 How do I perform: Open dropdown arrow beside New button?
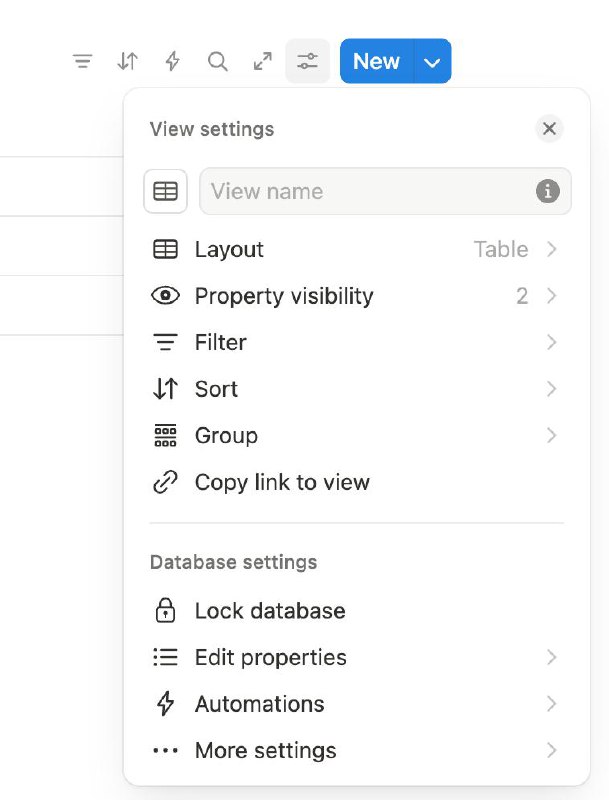[433, 61]
